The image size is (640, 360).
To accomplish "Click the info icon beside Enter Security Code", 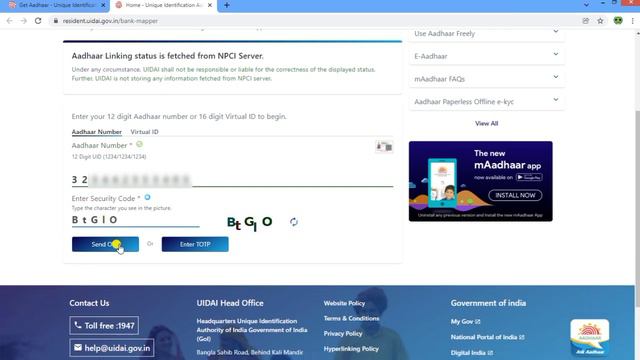I will [x=147, y=198].
